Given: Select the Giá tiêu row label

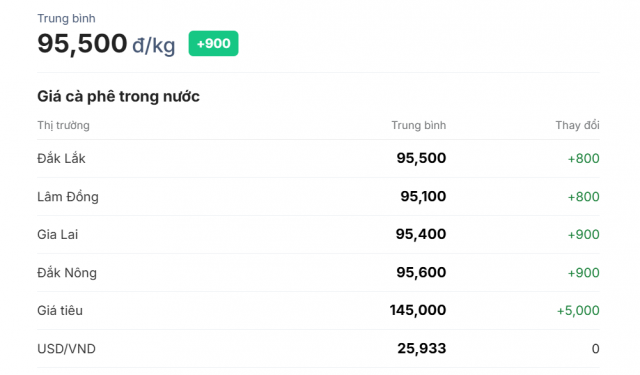Looking at the screenshot, I should click(60, 311).
